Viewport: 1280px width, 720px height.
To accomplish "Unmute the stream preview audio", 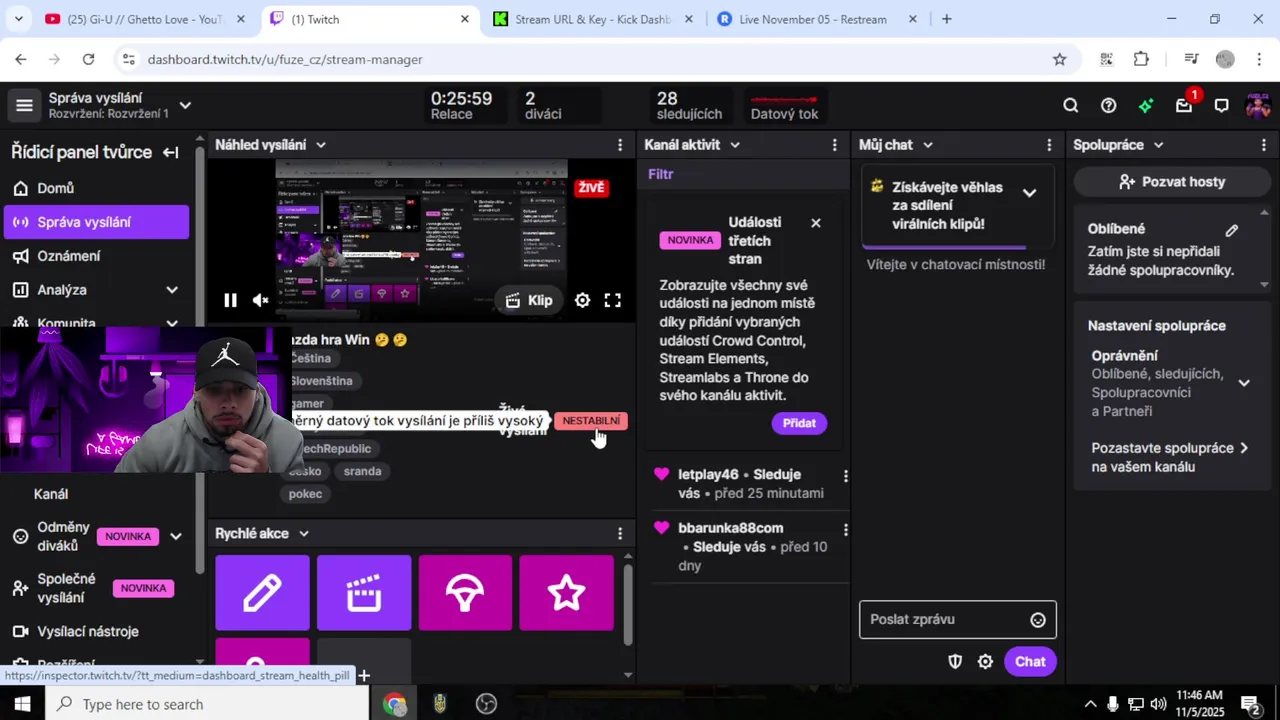I will (x=261, y=300).
